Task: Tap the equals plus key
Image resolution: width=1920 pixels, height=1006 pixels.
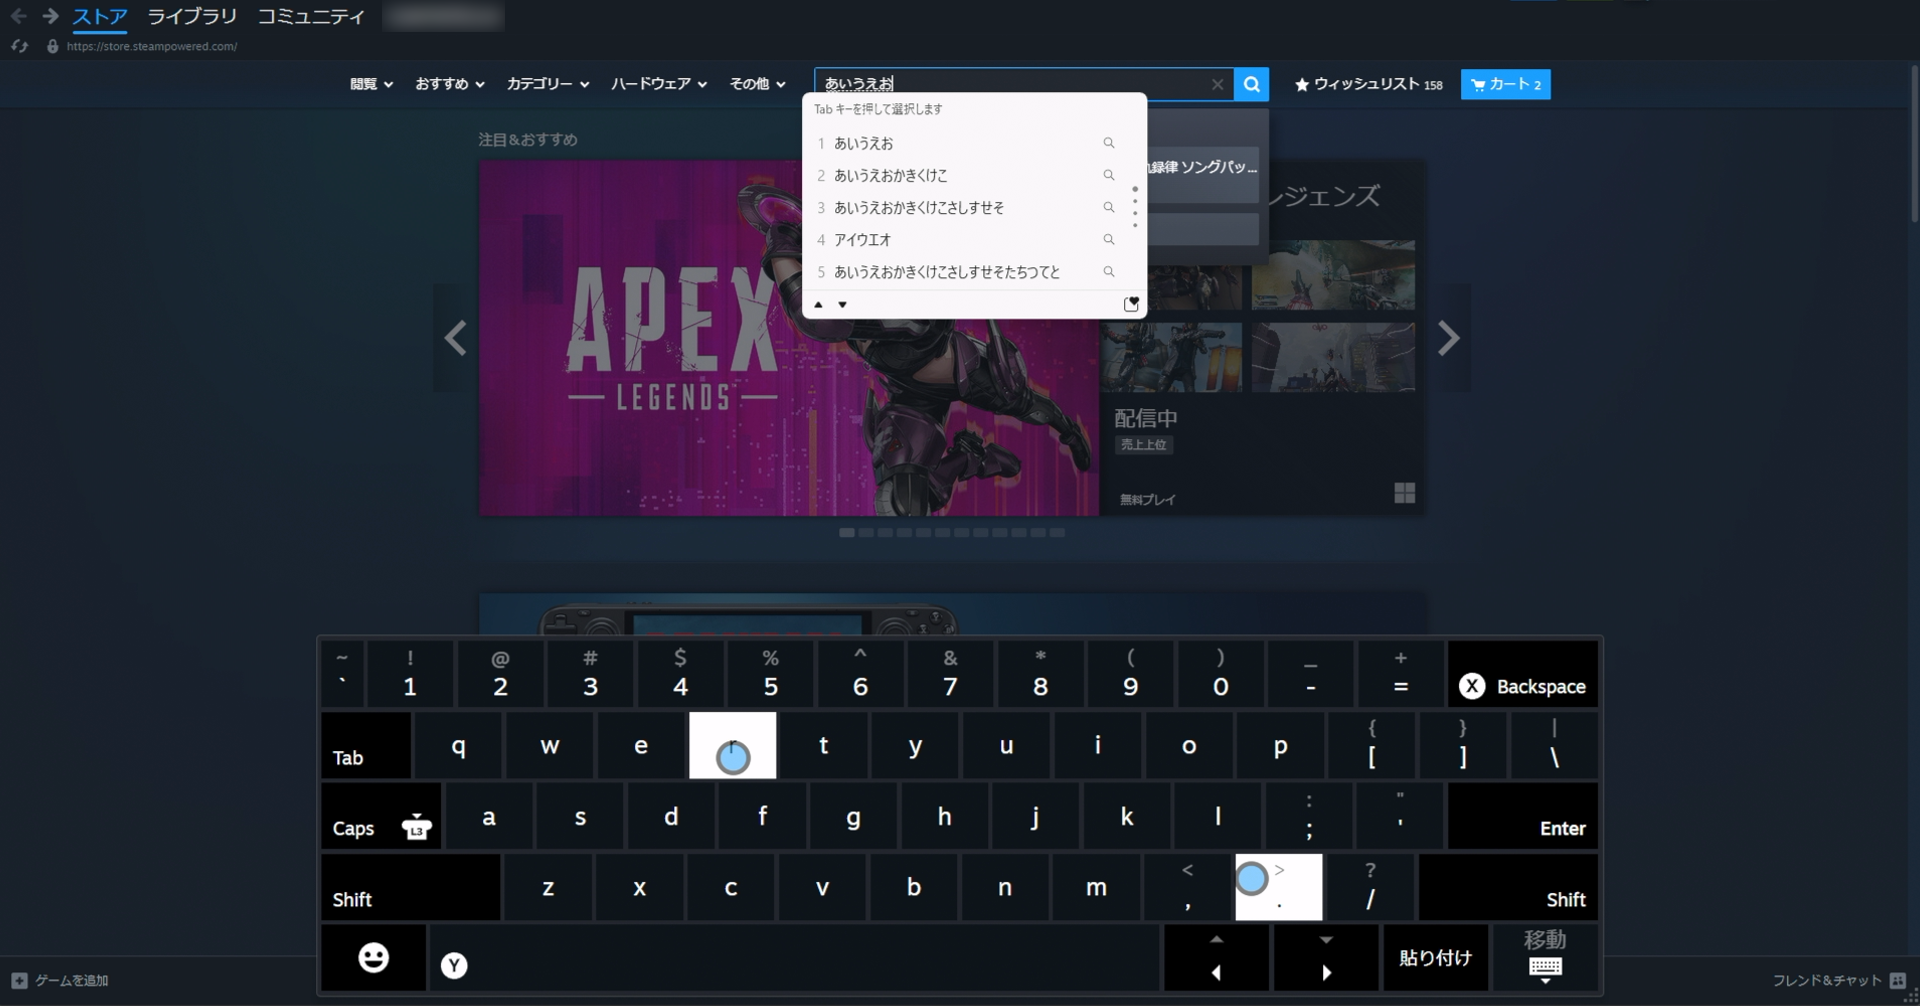Action: coord(1400,674)
